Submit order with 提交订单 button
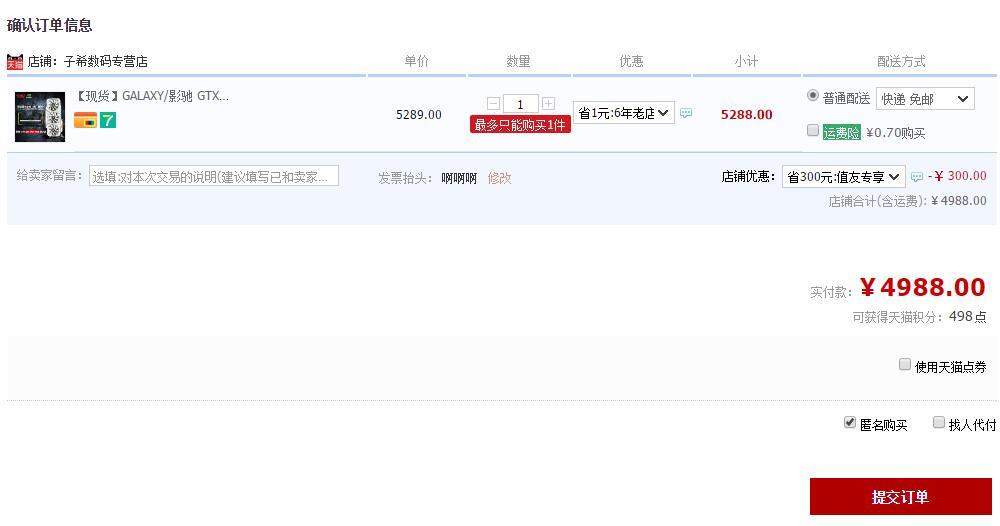This screenshot has height=526, width=1000. (x=901, y=497)
